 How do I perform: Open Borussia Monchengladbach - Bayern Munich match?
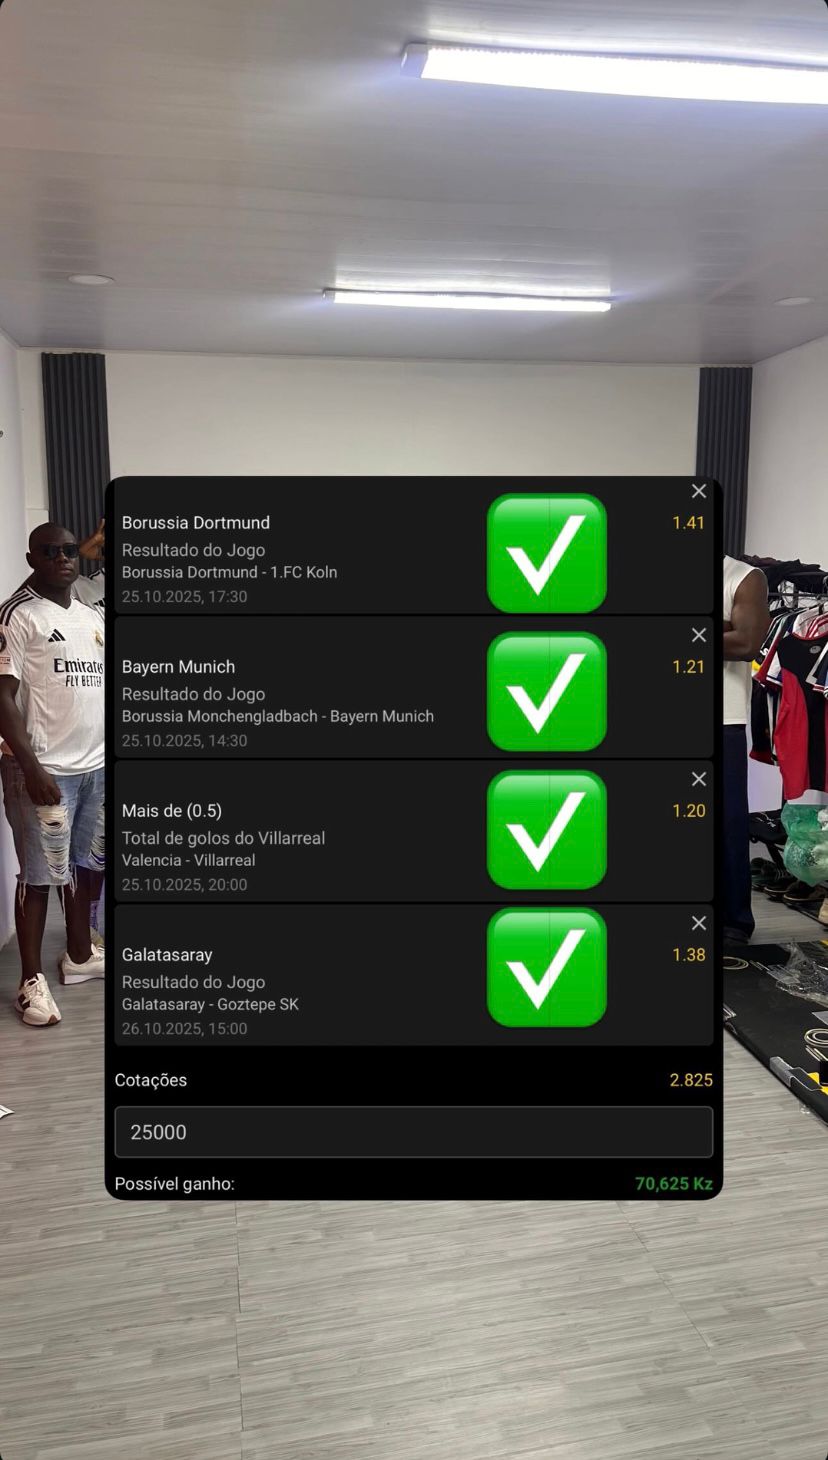278,717
